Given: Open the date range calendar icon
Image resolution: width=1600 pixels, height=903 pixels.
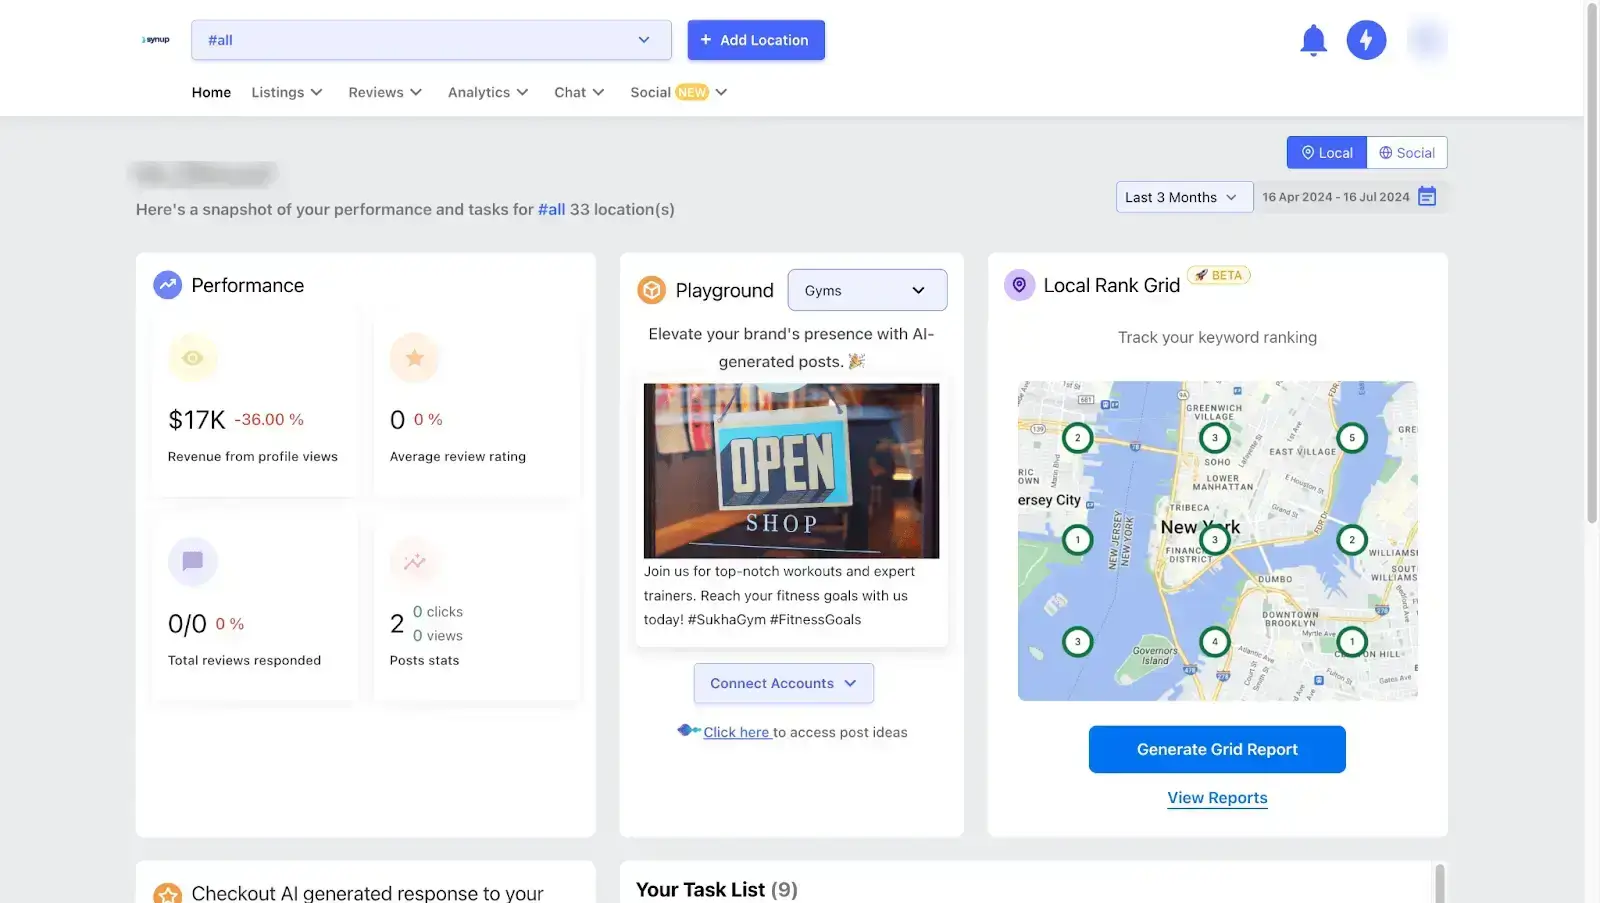Looking at the screenshot, I should (1427, 197).
